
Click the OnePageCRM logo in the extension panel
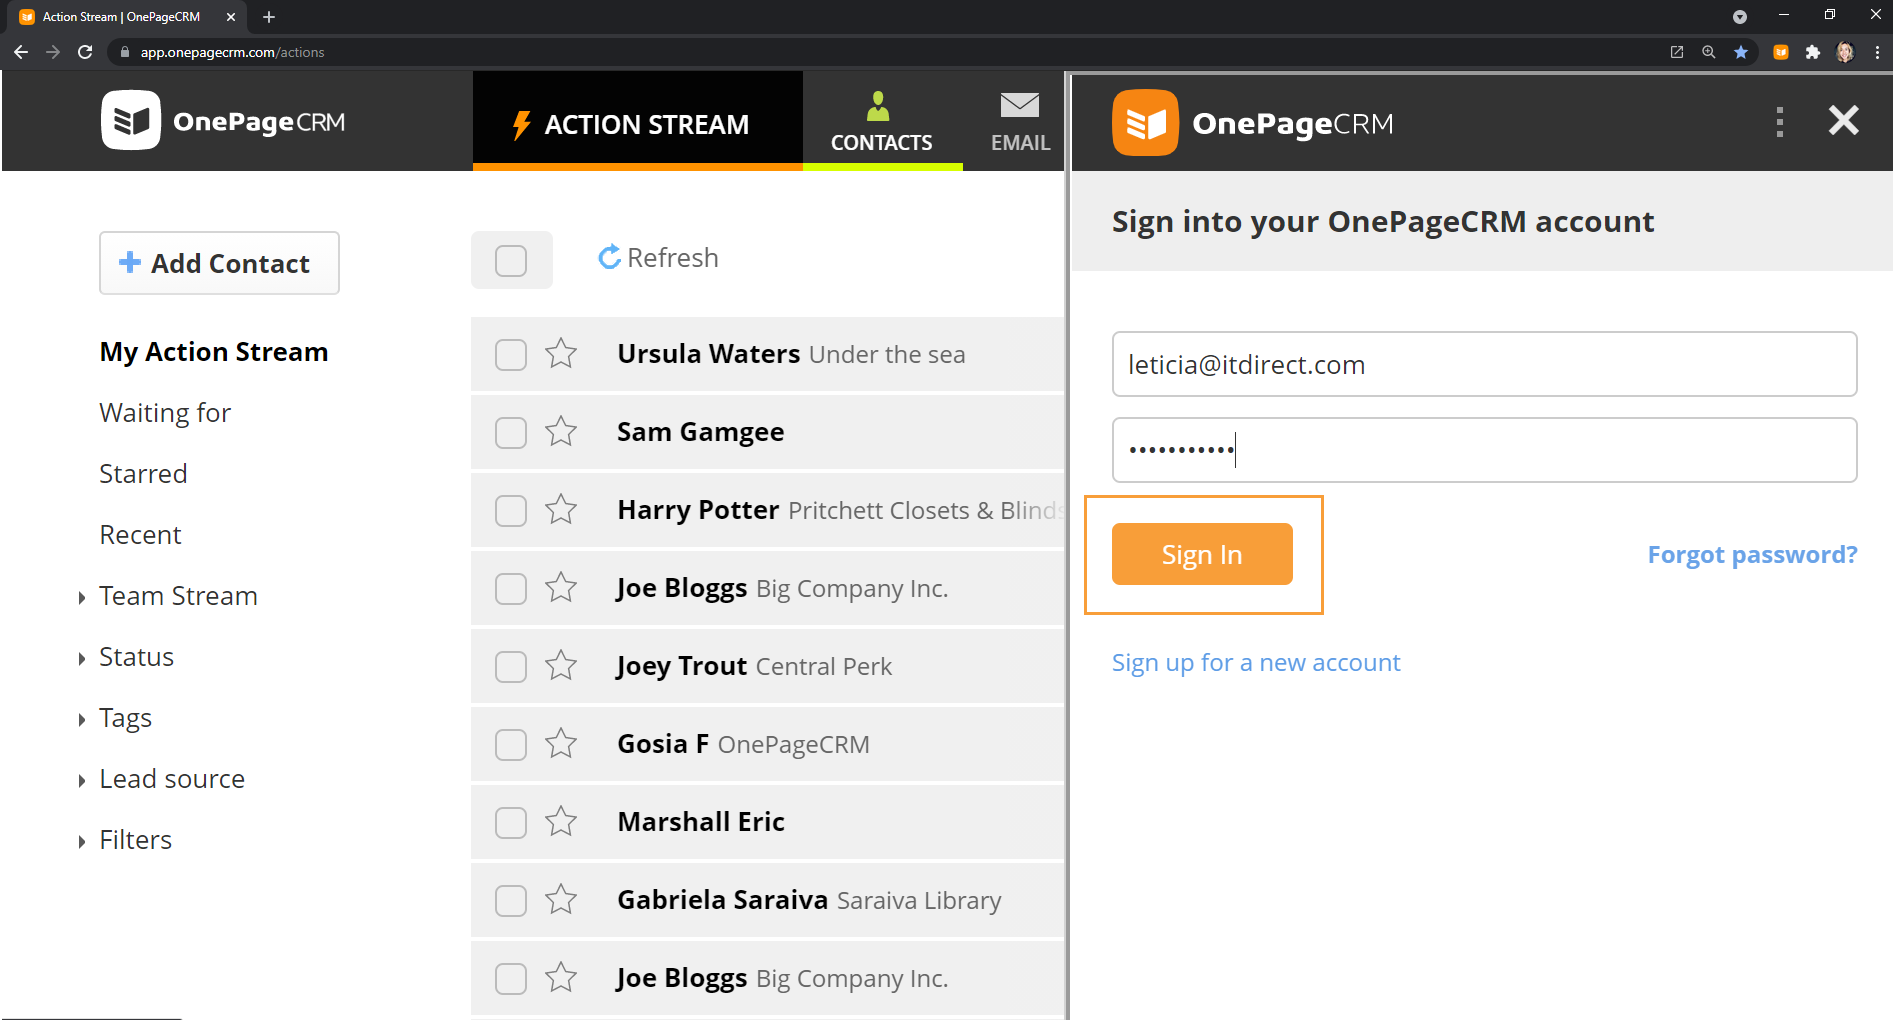1253,123
